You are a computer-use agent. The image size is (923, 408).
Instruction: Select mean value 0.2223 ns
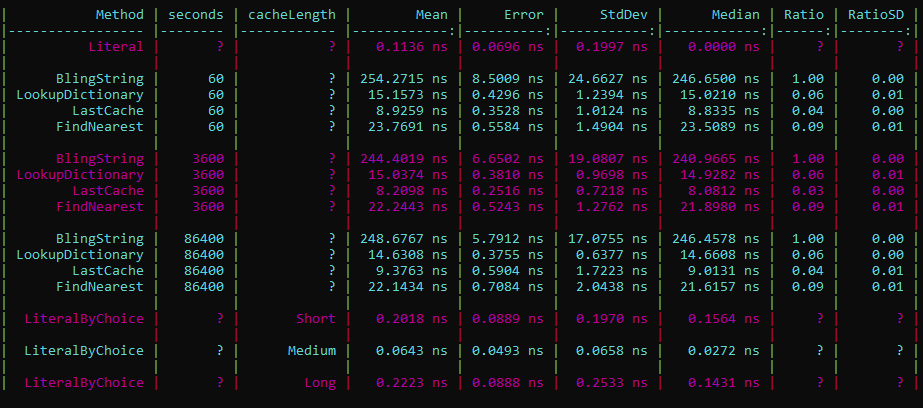[412, 383]
